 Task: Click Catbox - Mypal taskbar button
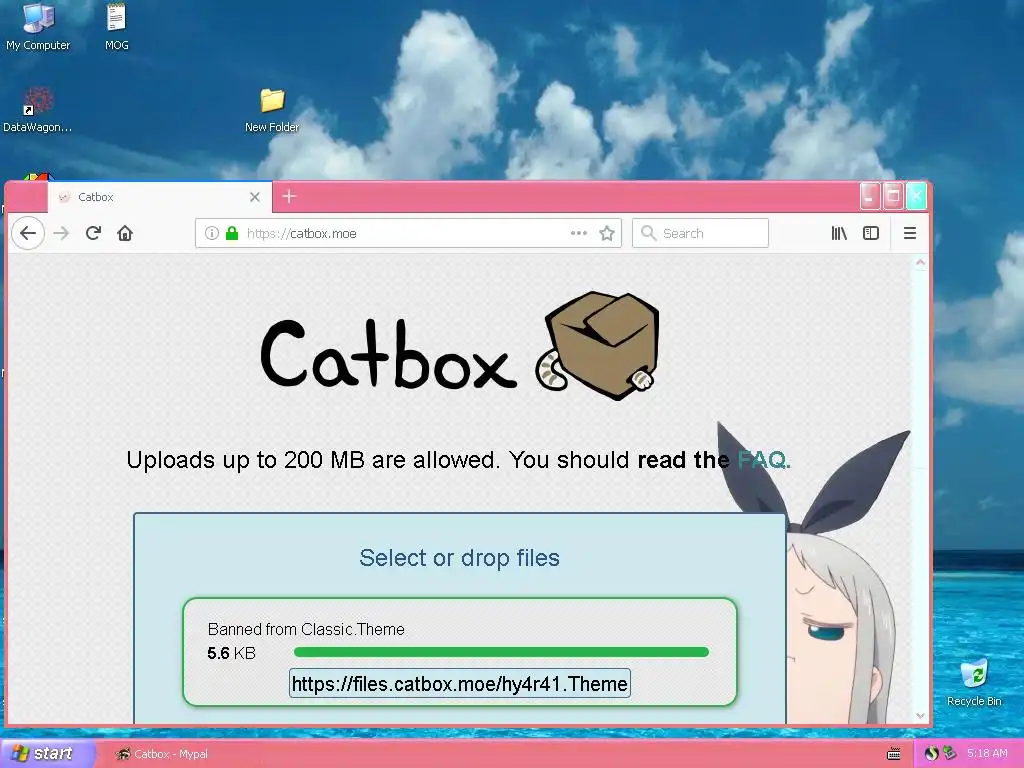coord(161,754)
